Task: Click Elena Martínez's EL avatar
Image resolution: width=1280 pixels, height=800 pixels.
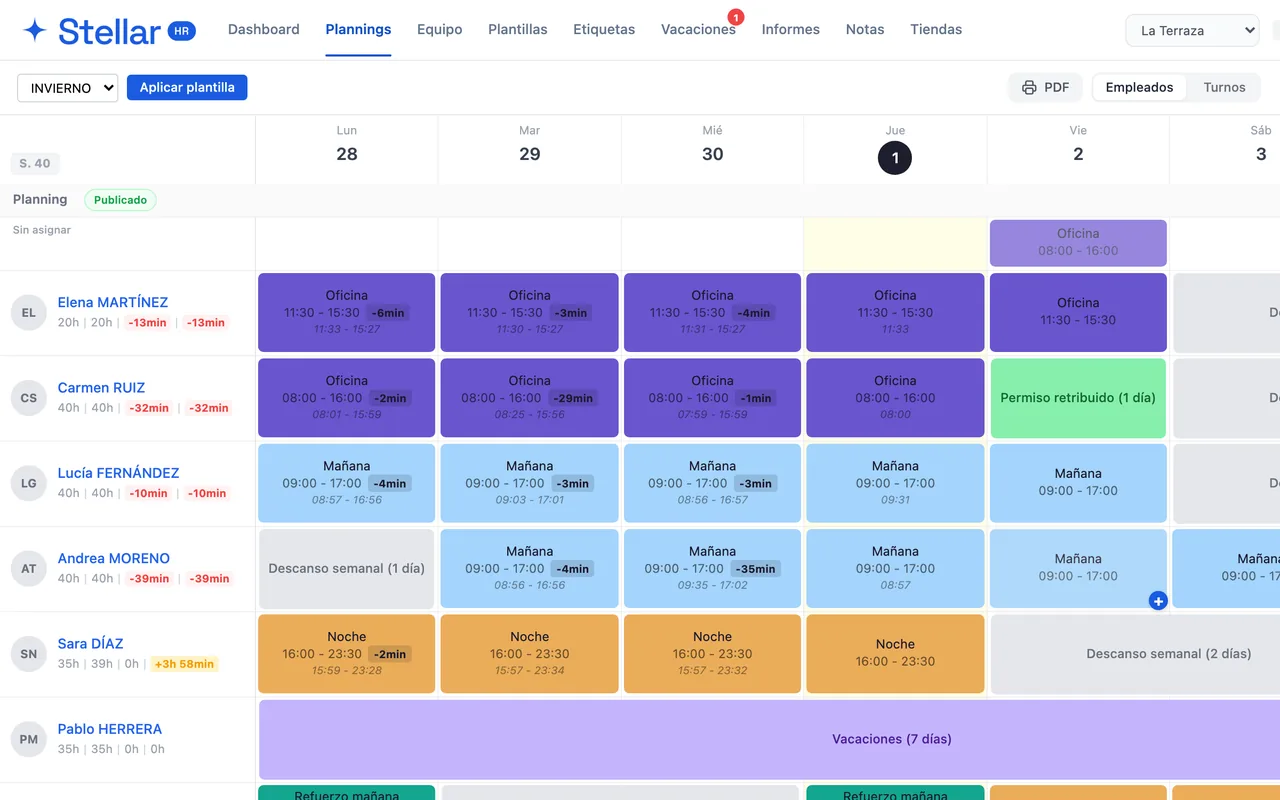Action: coord(29,312)
